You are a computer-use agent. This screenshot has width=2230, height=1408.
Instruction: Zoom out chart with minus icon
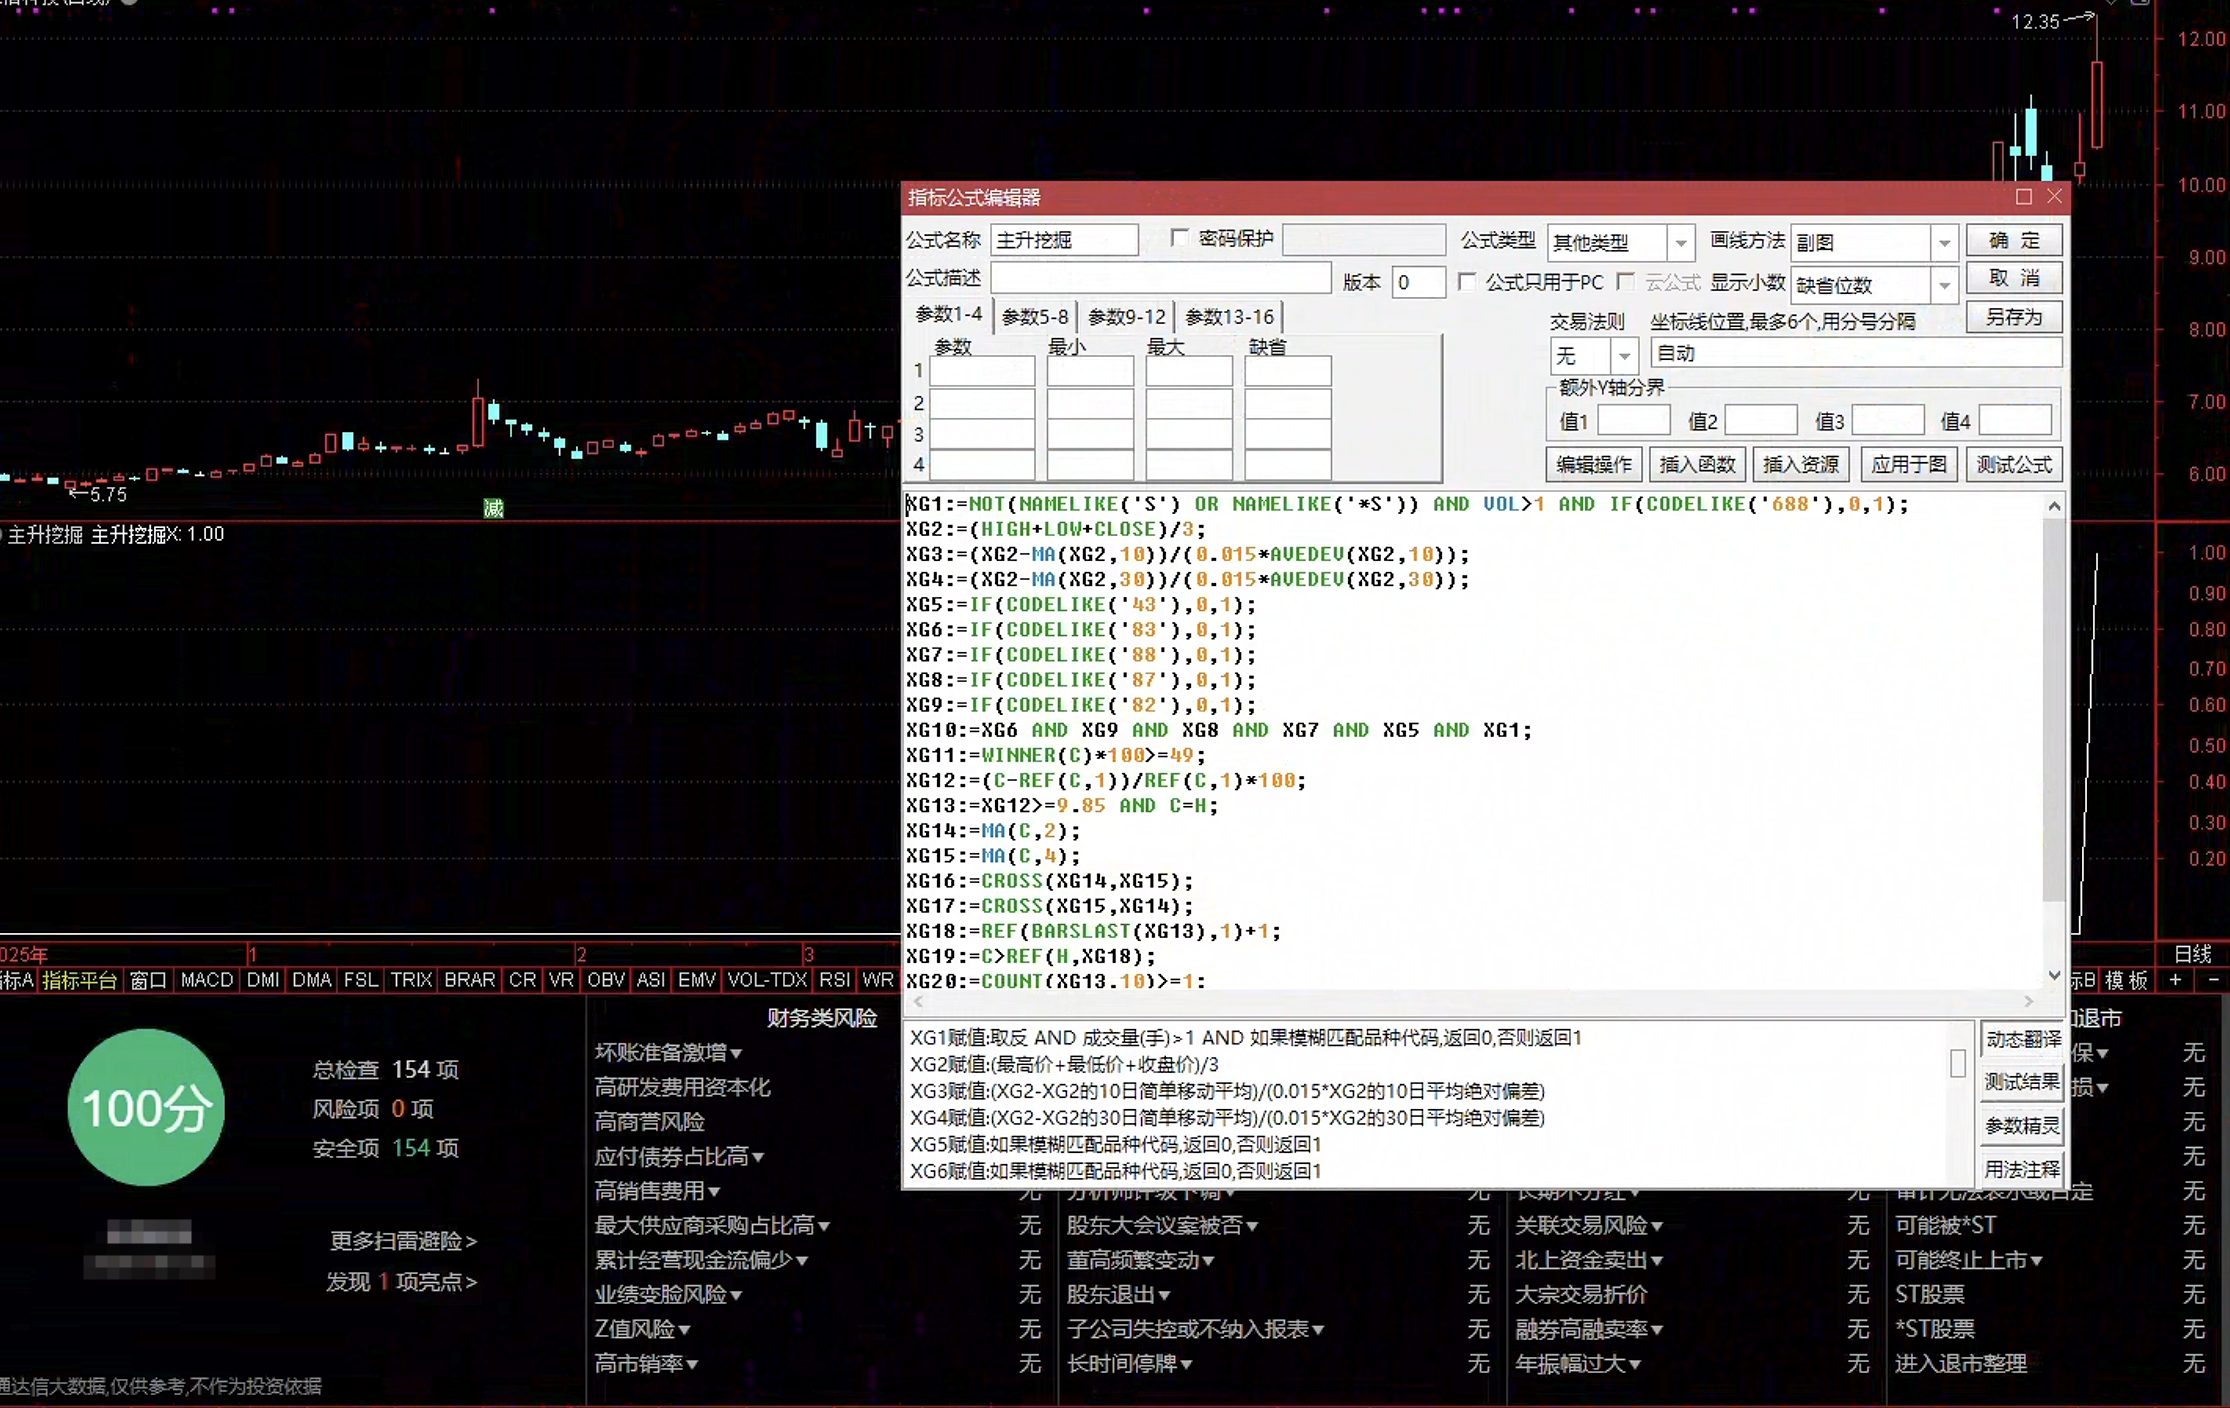tap(2213, 980)
